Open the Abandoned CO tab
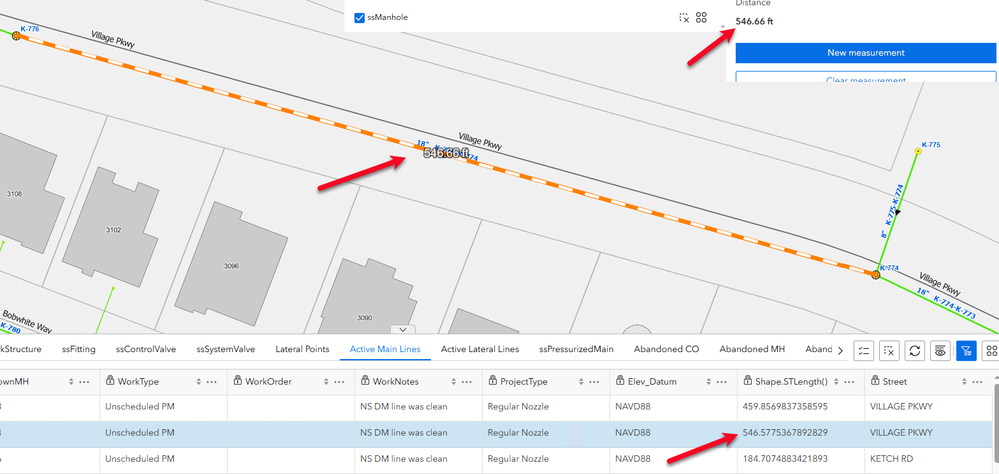 [x=666, y=349]
